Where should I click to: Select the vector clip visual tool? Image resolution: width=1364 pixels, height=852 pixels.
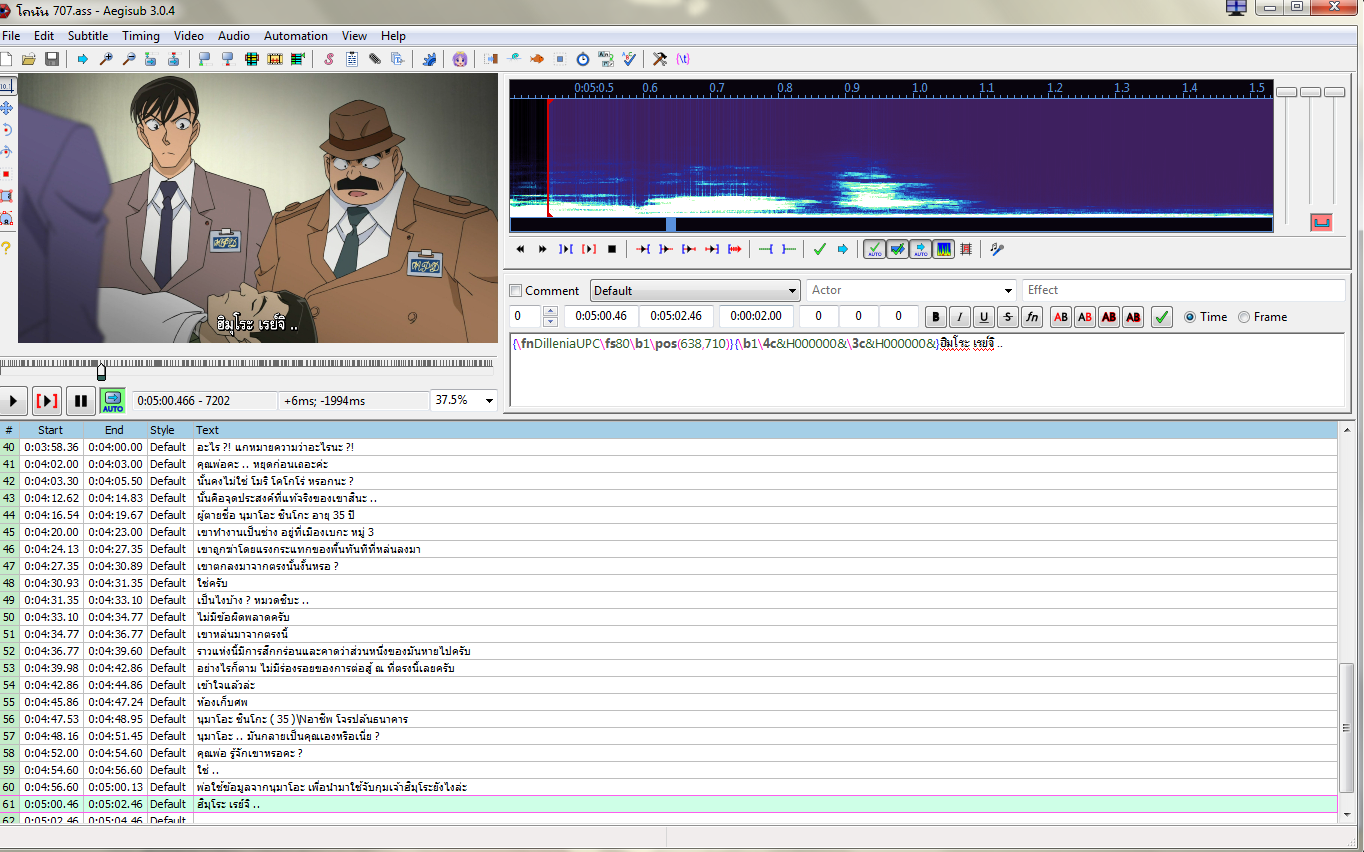7,218
